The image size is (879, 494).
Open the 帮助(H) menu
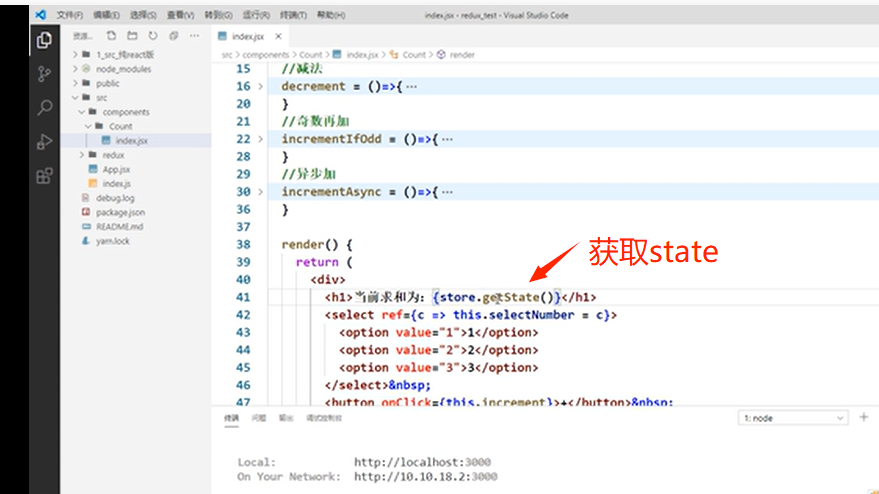pos(331,15)
